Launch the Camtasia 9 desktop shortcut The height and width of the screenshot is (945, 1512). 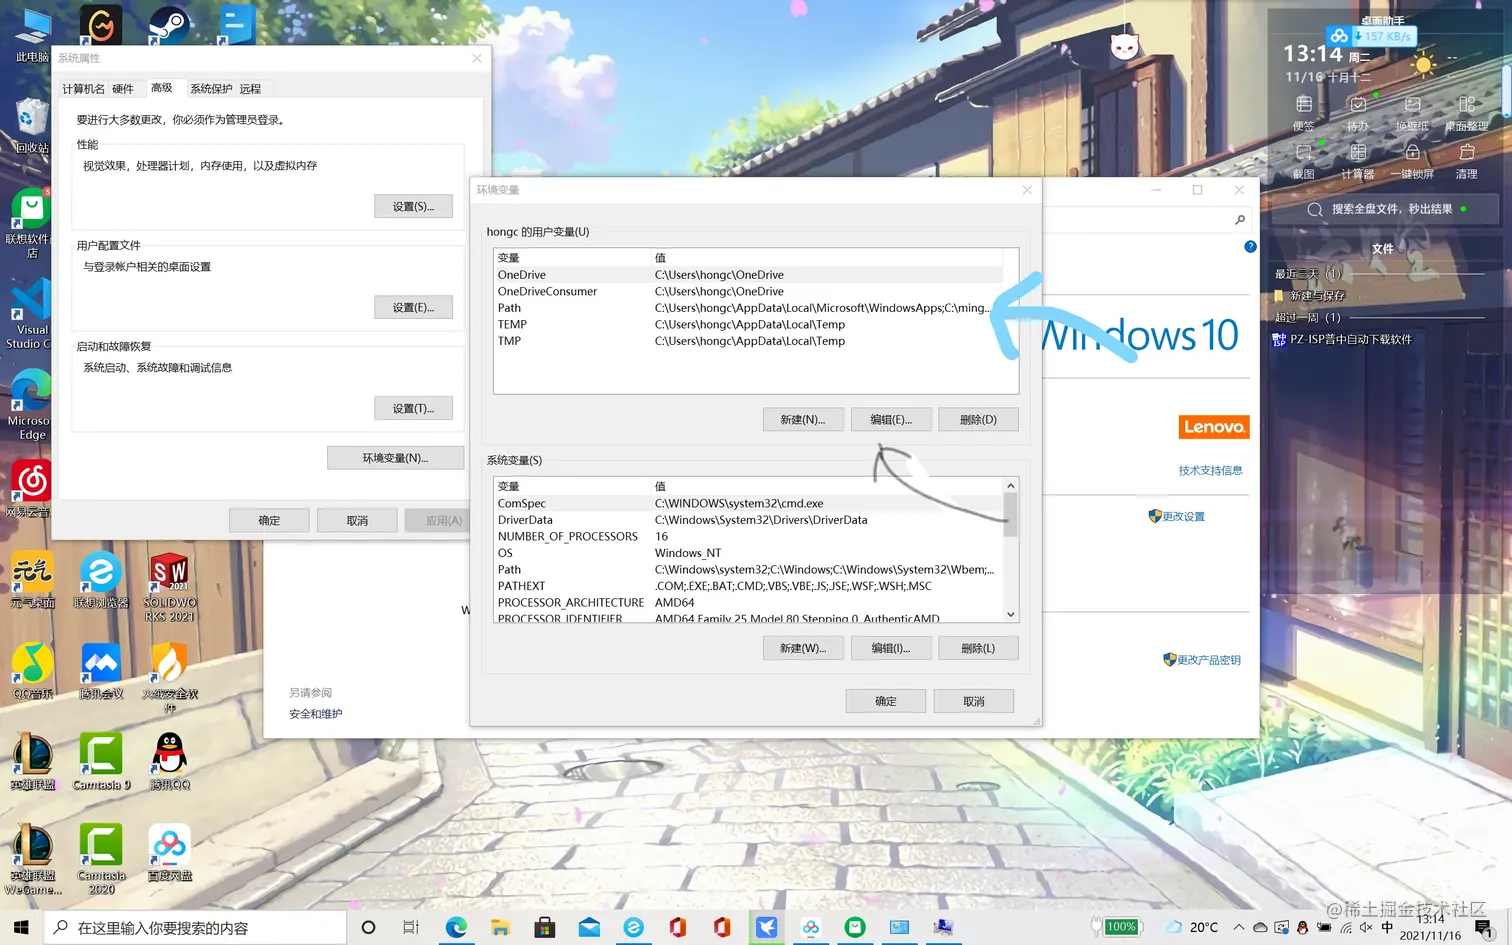(101, 762)
